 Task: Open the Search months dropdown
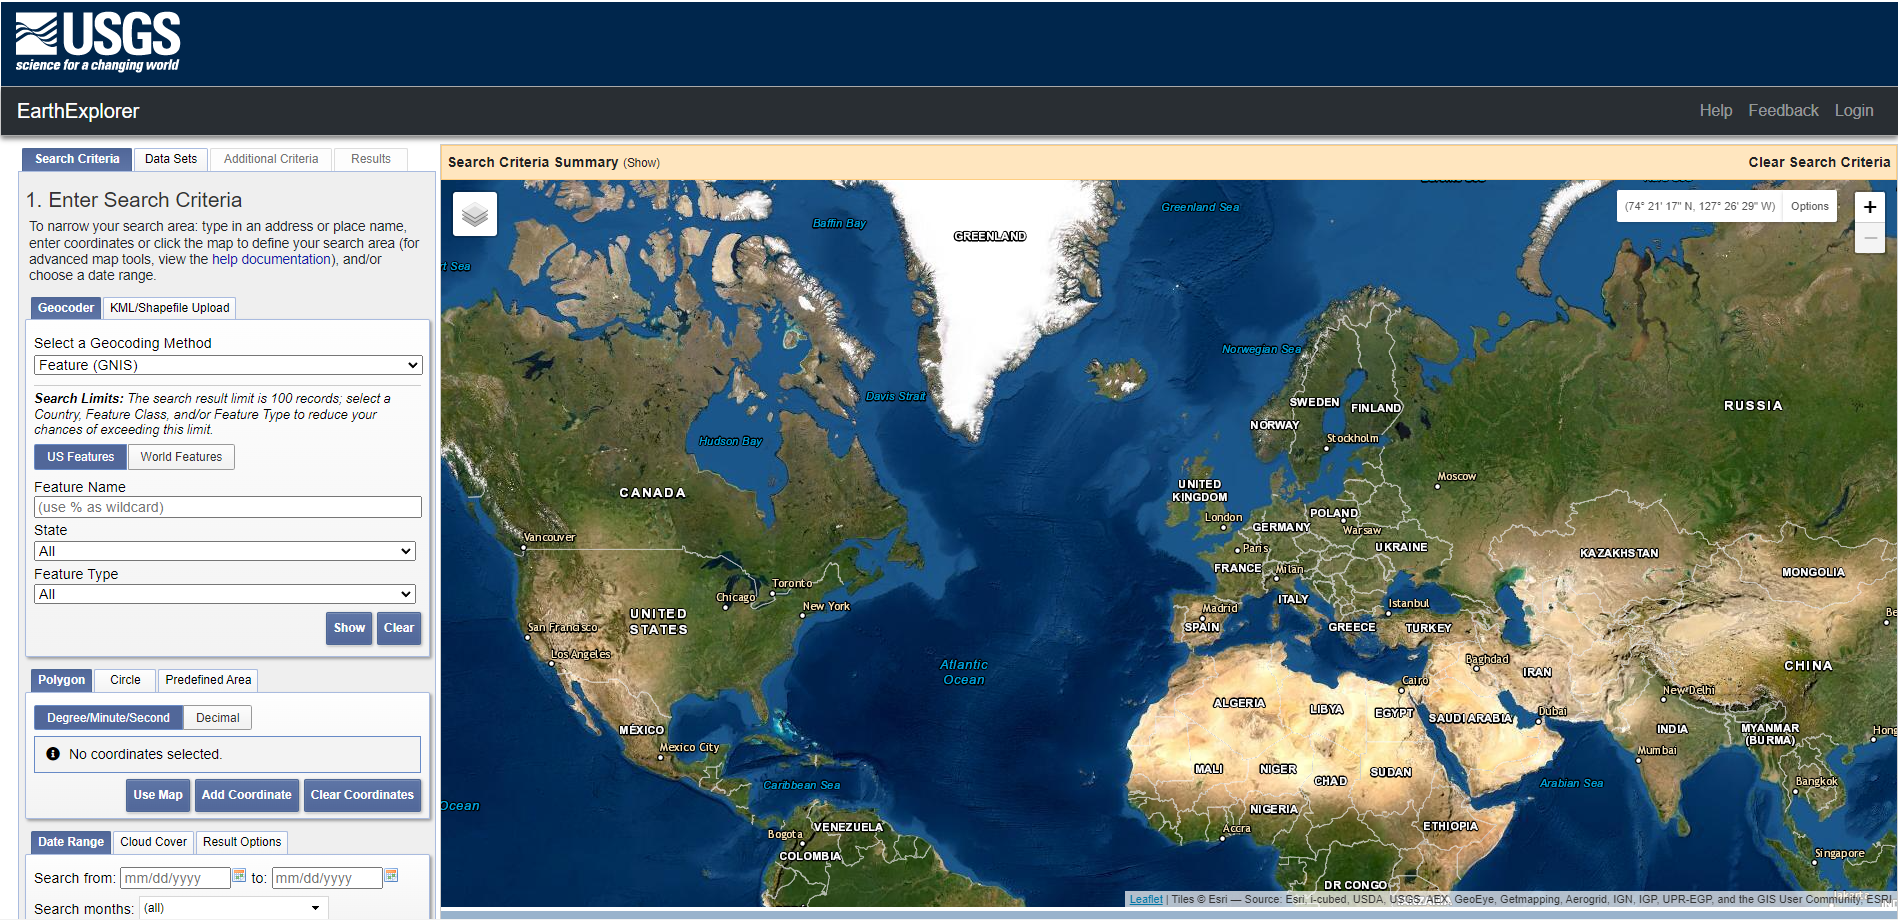232,906
